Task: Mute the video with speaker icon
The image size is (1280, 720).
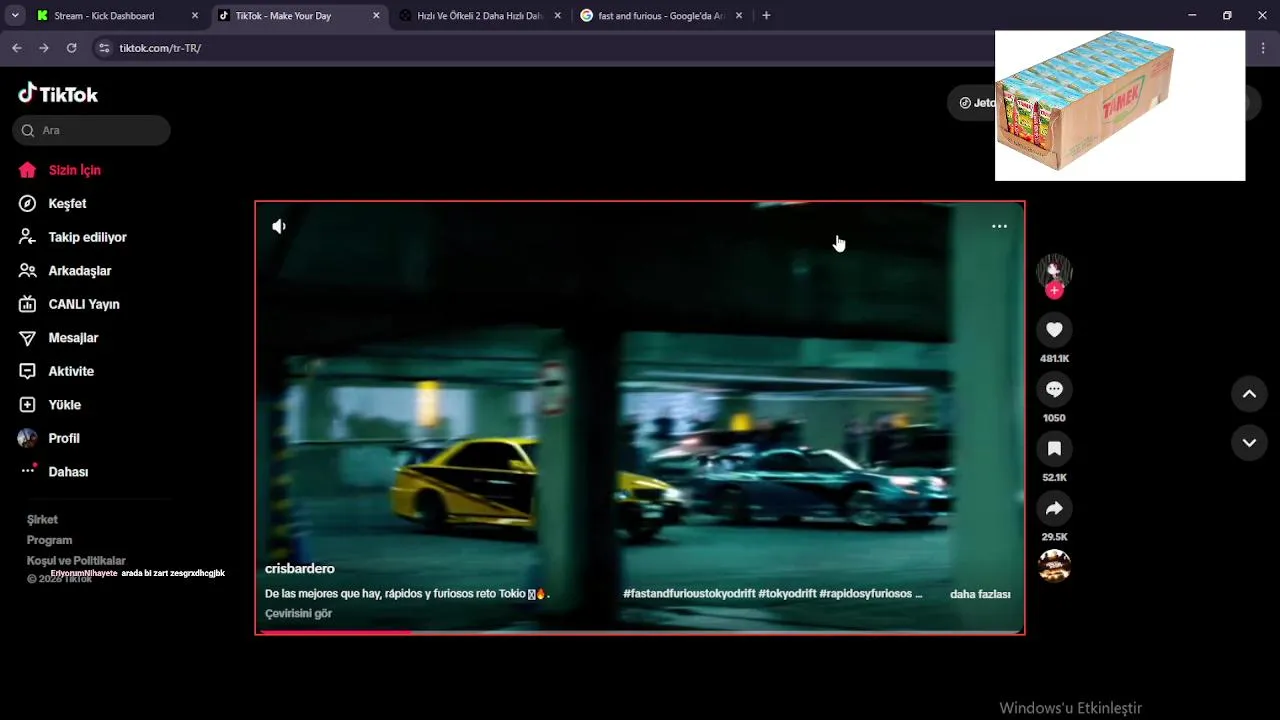Action: [279, 226]
